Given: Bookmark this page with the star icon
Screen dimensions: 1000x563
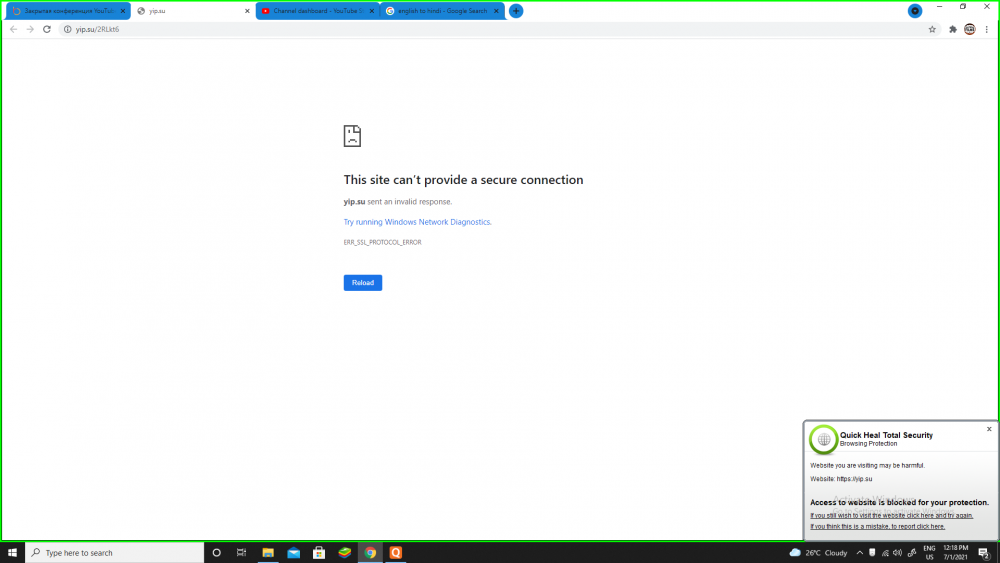Looking at the screenshot, I should (932, 29).
